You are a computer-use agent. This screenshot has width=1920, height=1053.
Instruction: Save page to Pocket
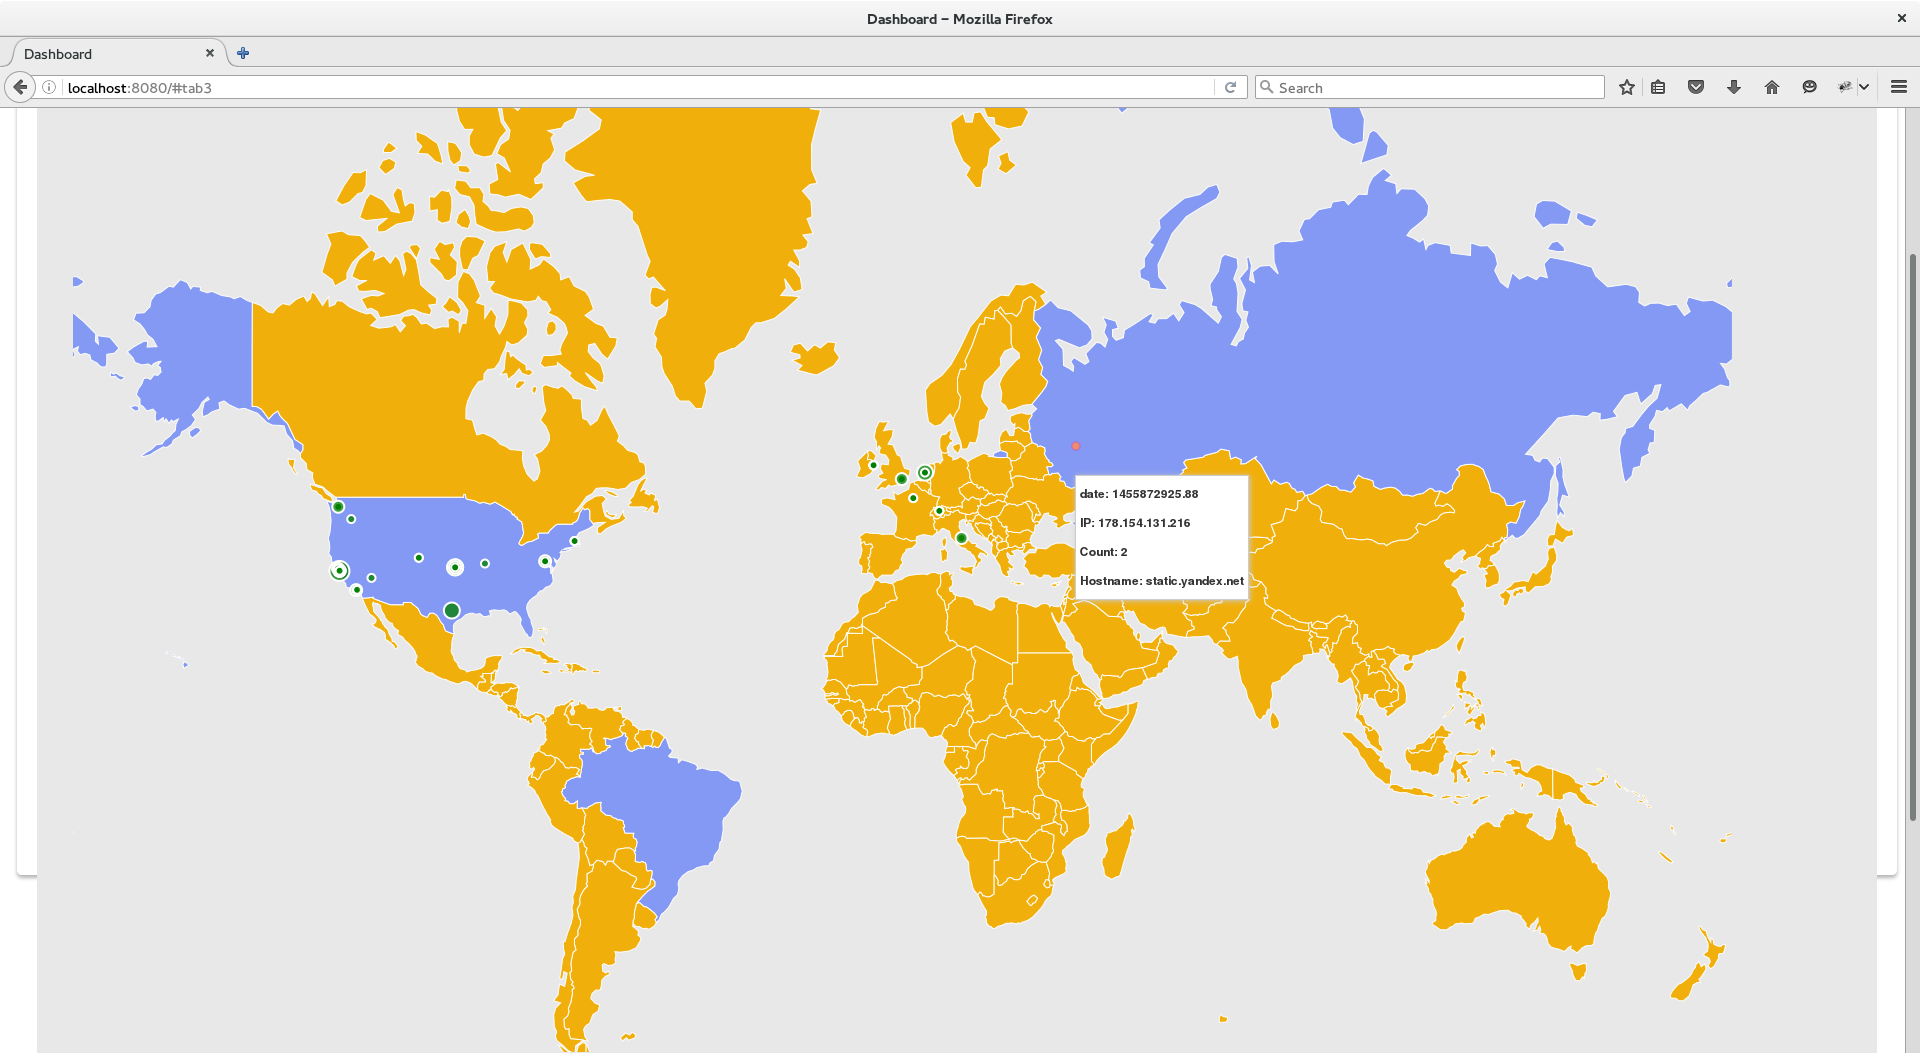coord(1696,87)
